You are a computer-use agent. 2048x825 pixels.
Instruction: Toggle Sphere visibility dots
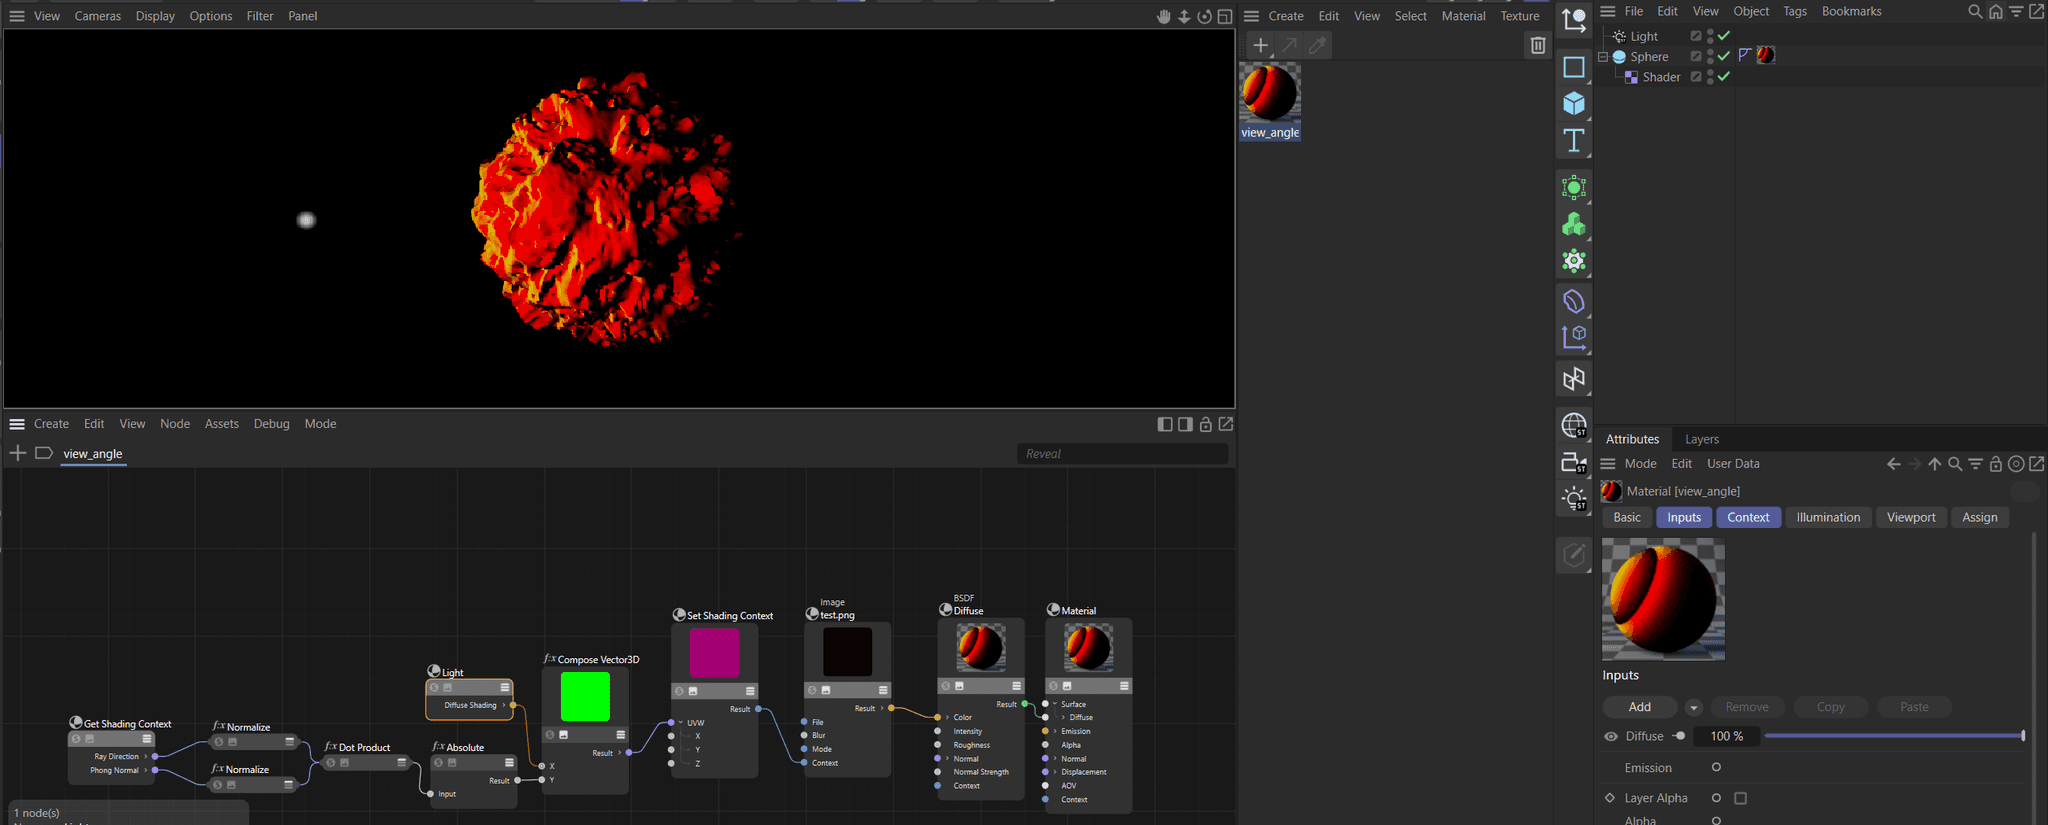point(1710,56)
